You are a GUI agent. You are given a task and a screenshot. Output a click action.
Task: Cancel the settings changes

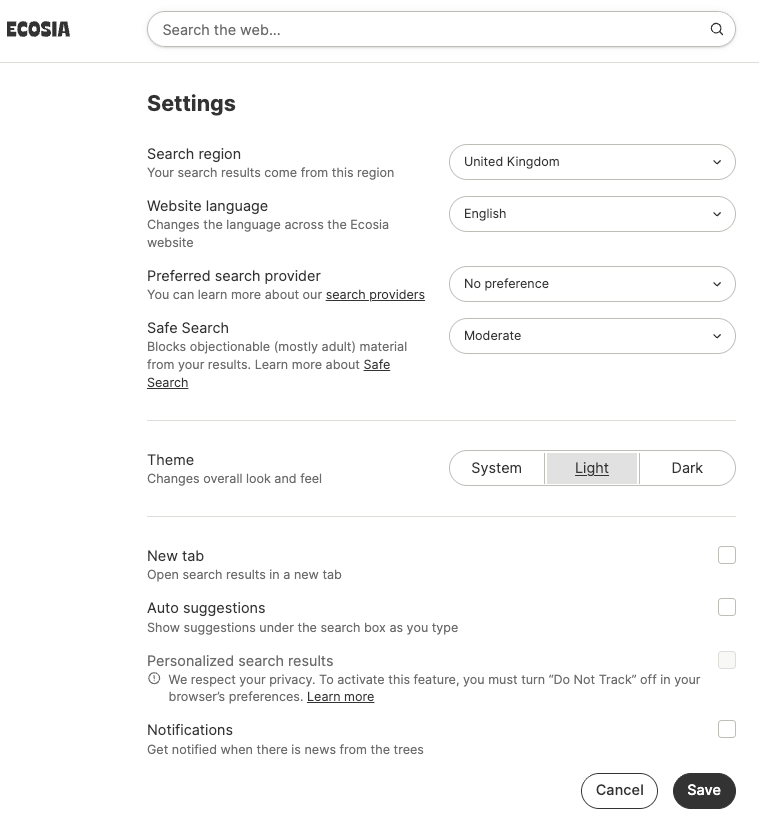[x=619, y=790]
